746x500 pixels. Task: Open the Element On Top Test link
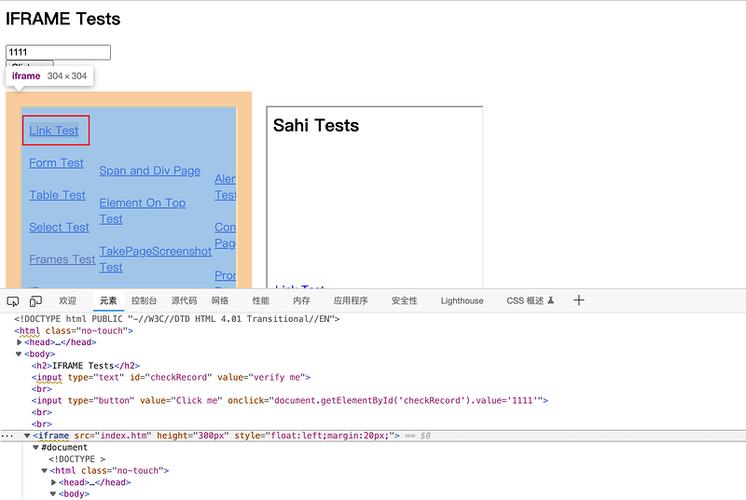coord(142,211)
